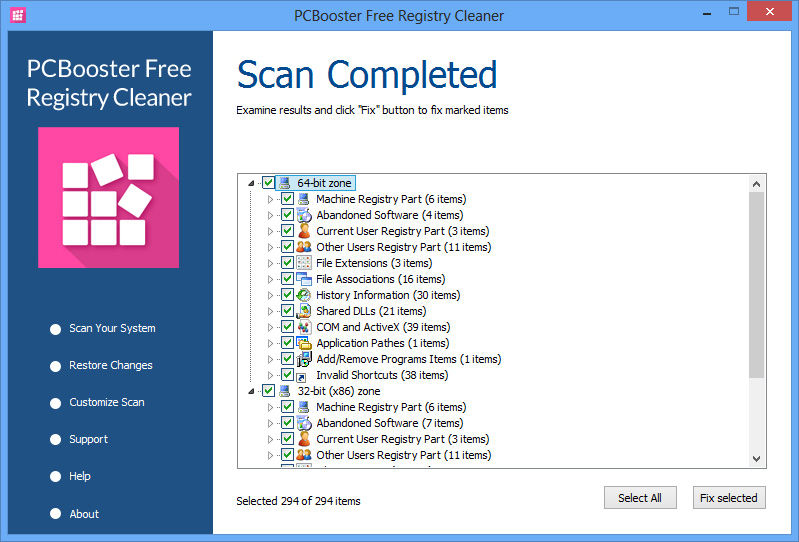Click the PCBooster title bar app icon
Viewport: 799px width, 542px height.
coord(18,15)
